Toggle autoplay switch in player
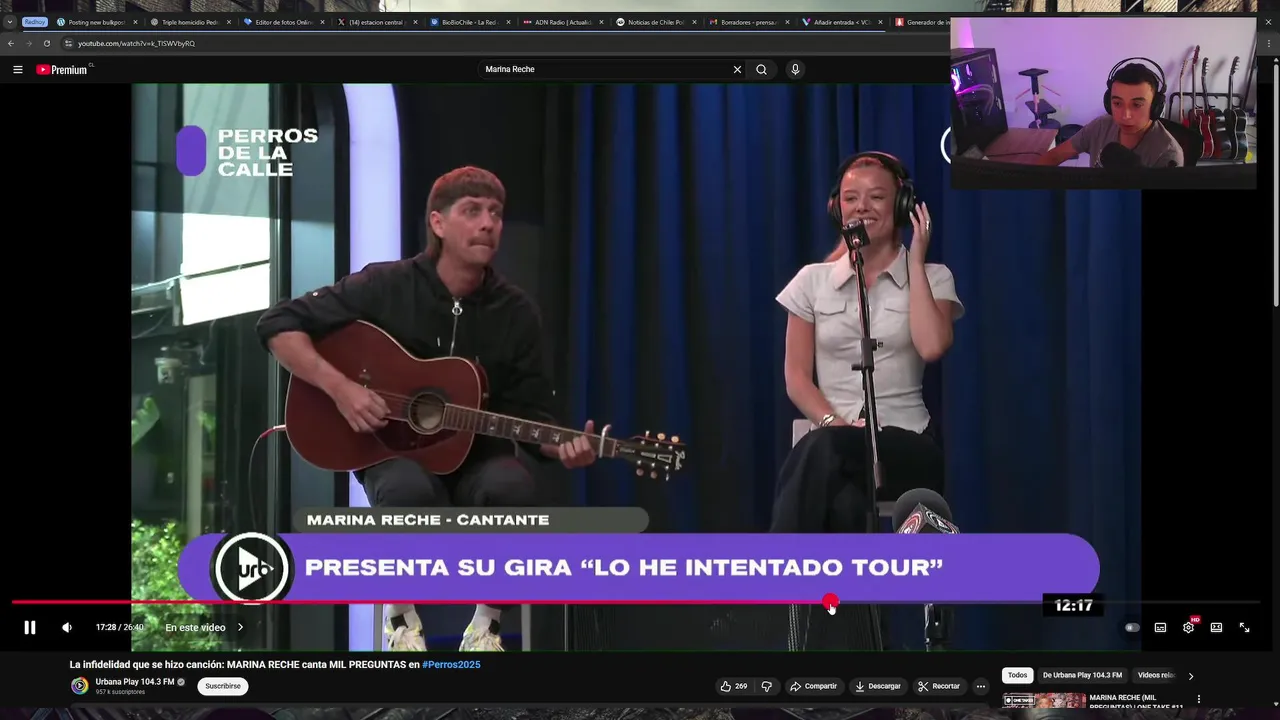 click(1132, 627)
